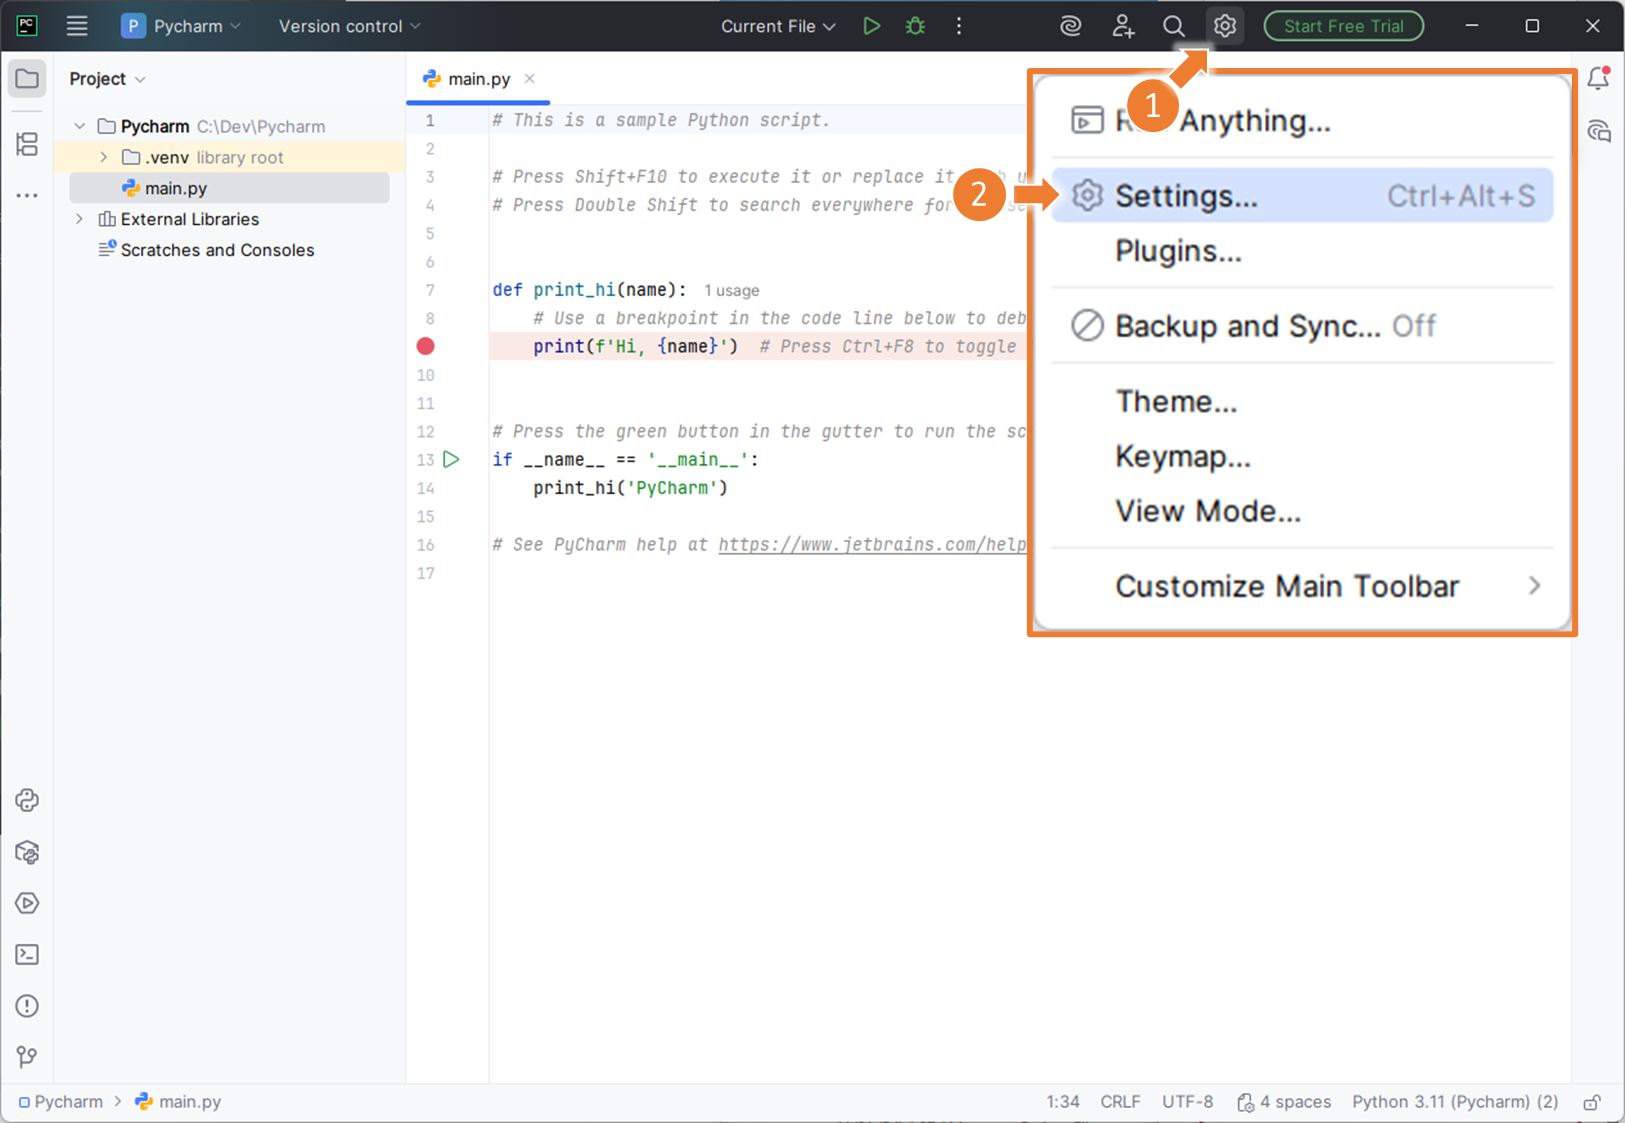Open Search Everywhere magnifier

point(1174,26)
